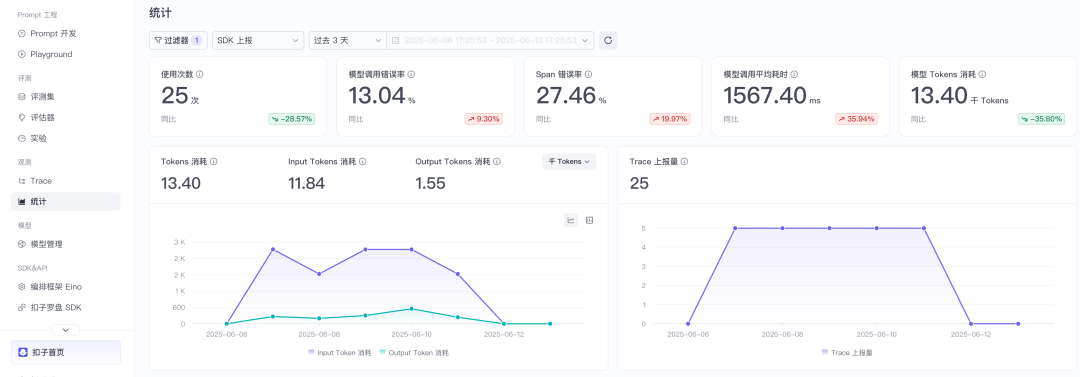Expand the sidebar with the down chevron

66,330
